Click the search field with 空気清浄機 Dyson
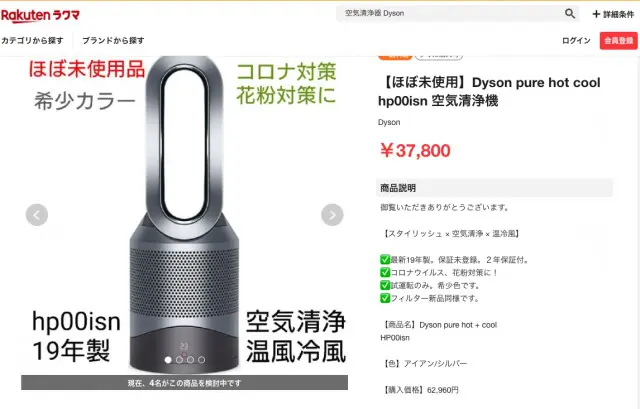640x409 pixels. point(451,13)
